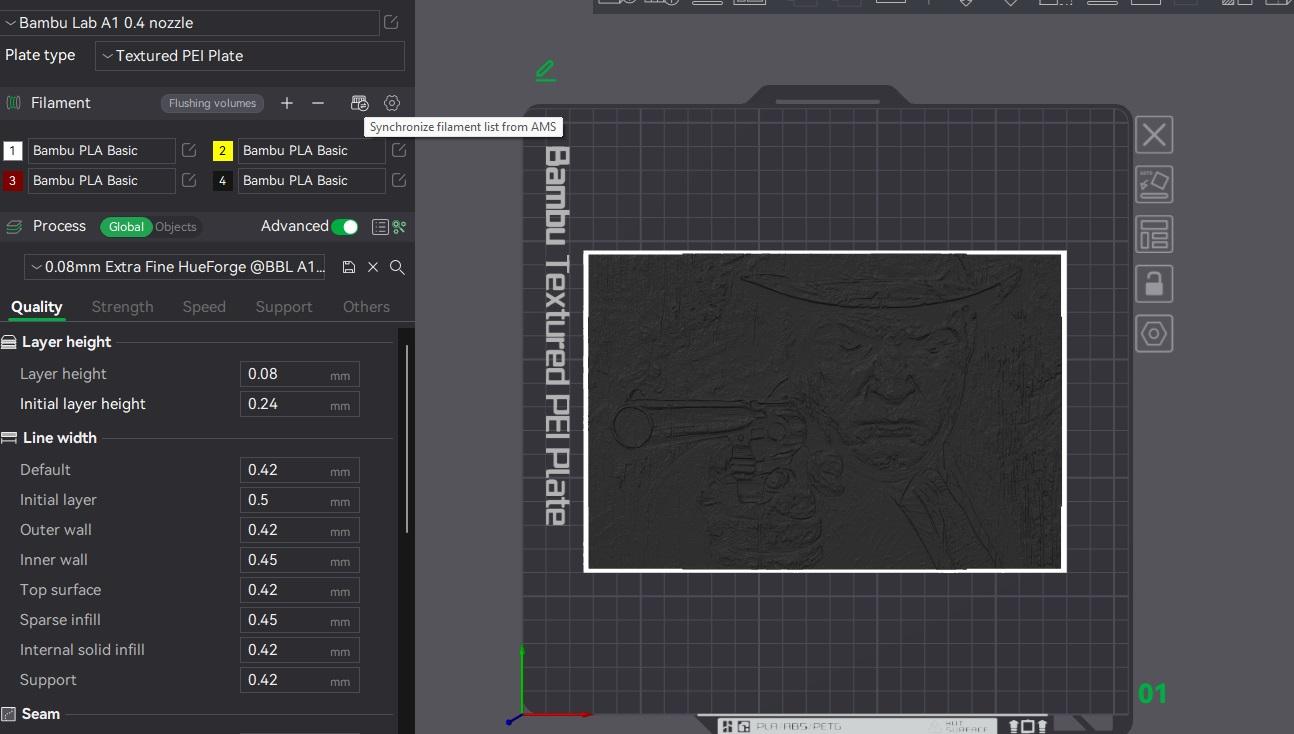Open filament 4 Bambu PLA Basic dropdown

311,180
